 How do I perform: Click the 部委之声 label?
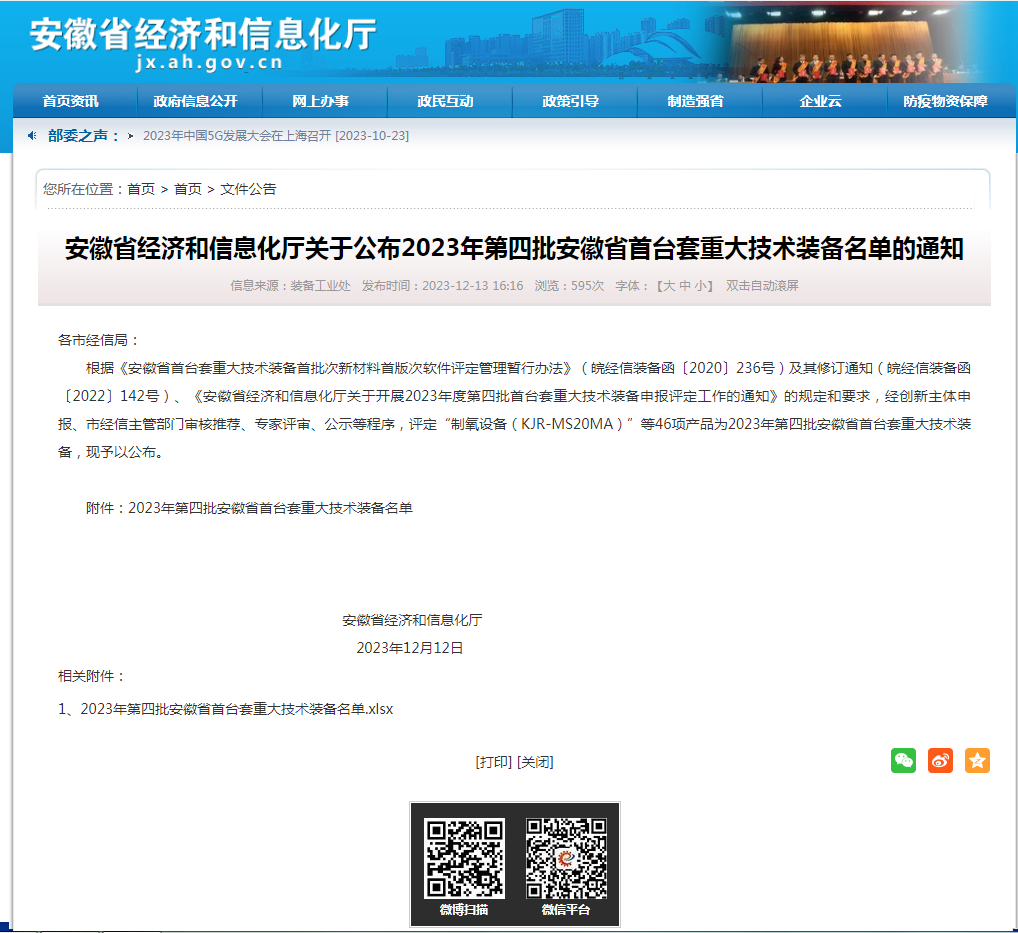tap(83, 136)
